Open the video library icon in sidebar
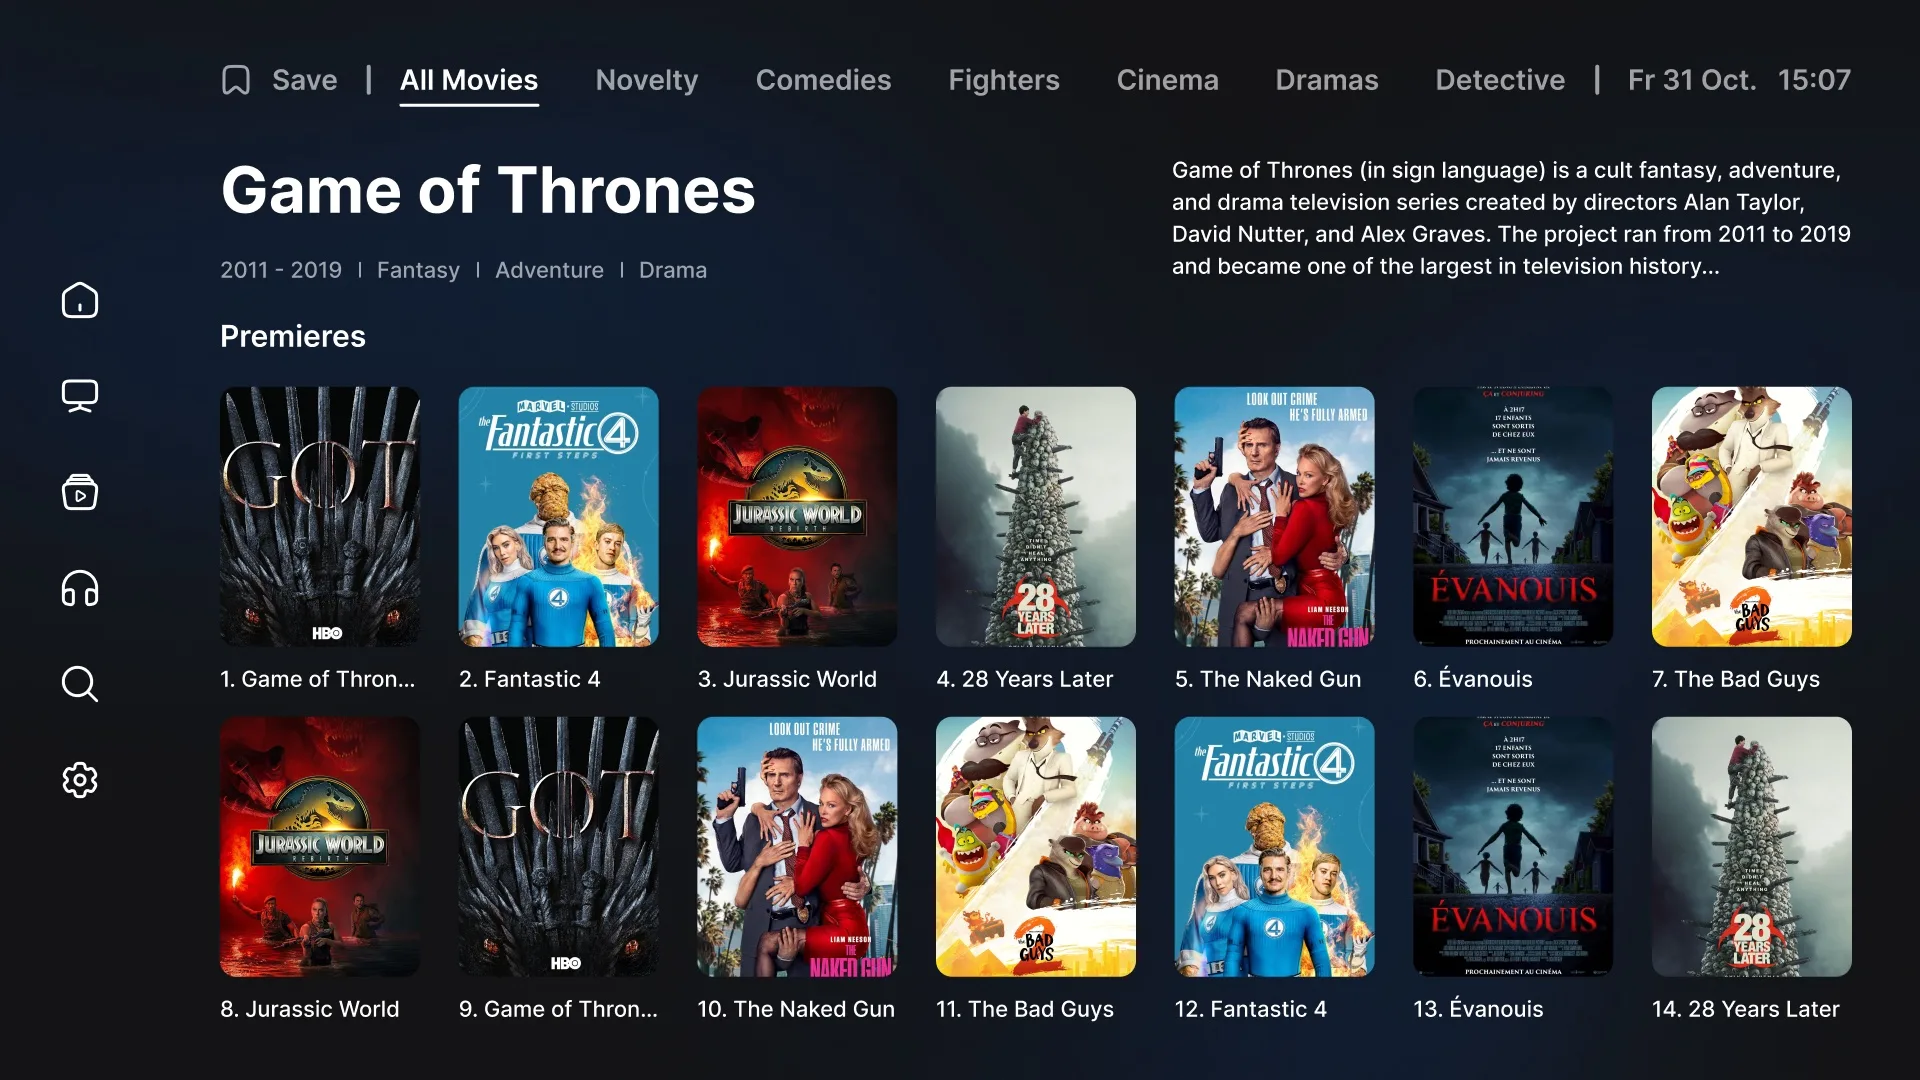This screenshot has height=1080, width=1920. click(x=80, y=492)
